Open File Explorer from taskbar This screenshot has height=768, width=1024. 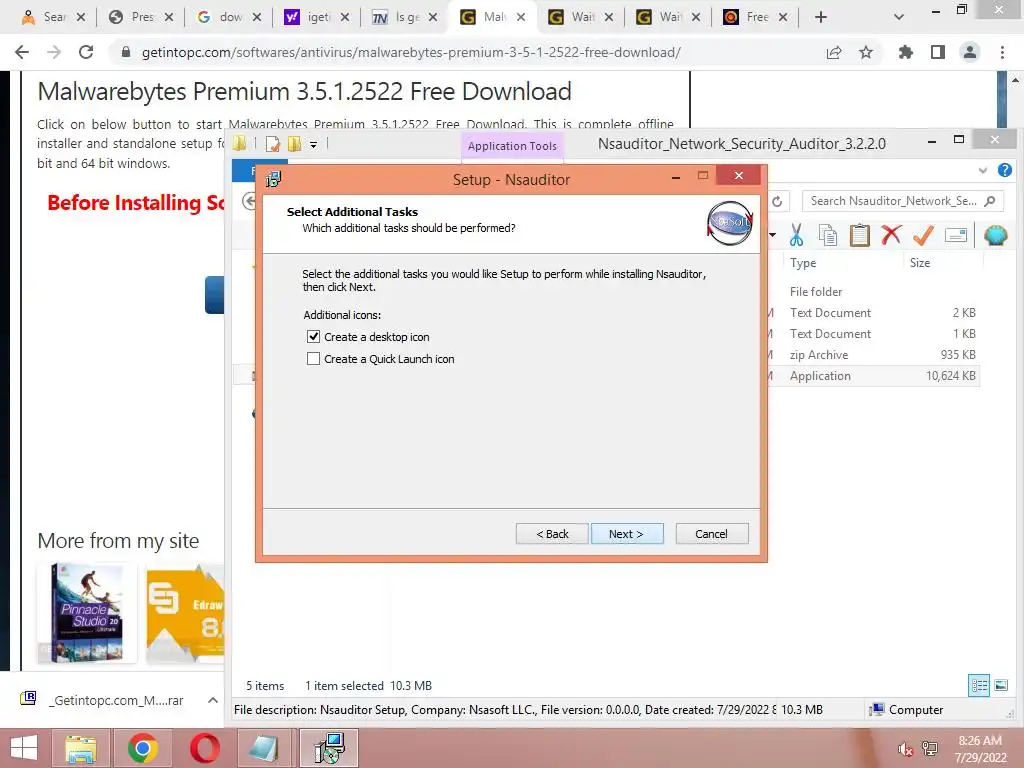pyautogui.click(x=80, y=748)
